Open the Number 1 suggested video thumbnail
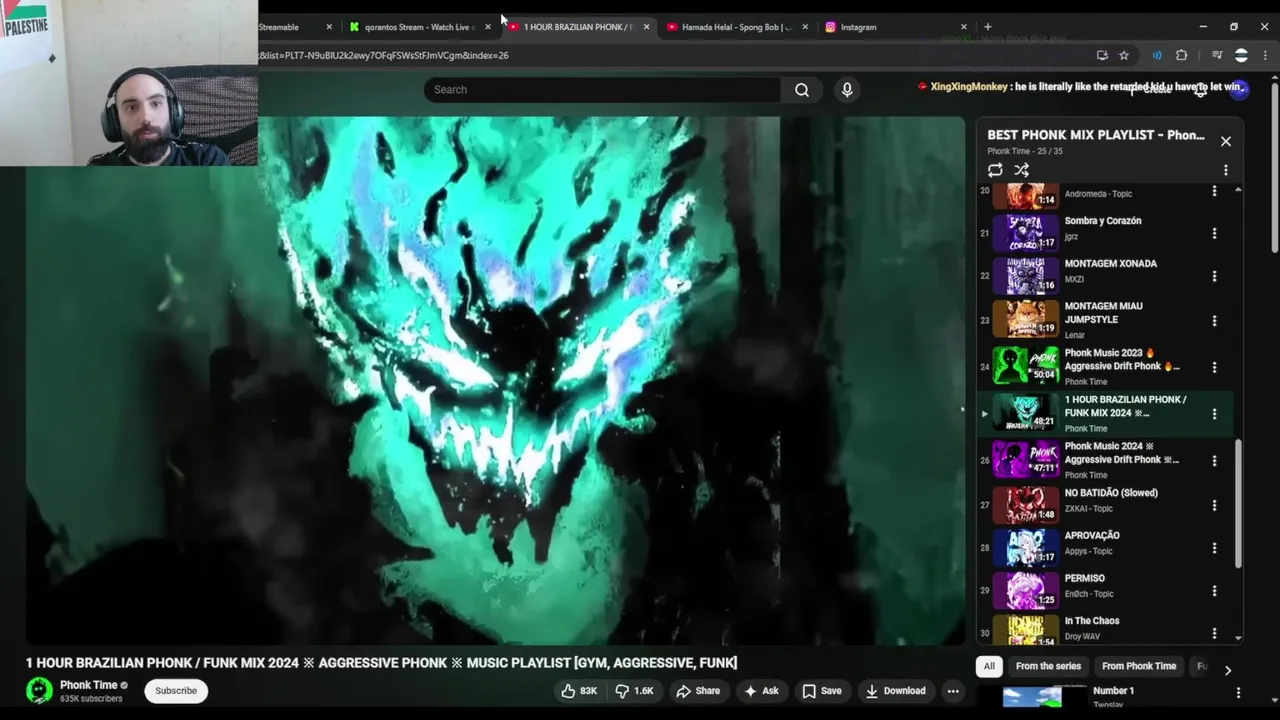Viewport: 1280px width, 720px height. (1032, 696)
